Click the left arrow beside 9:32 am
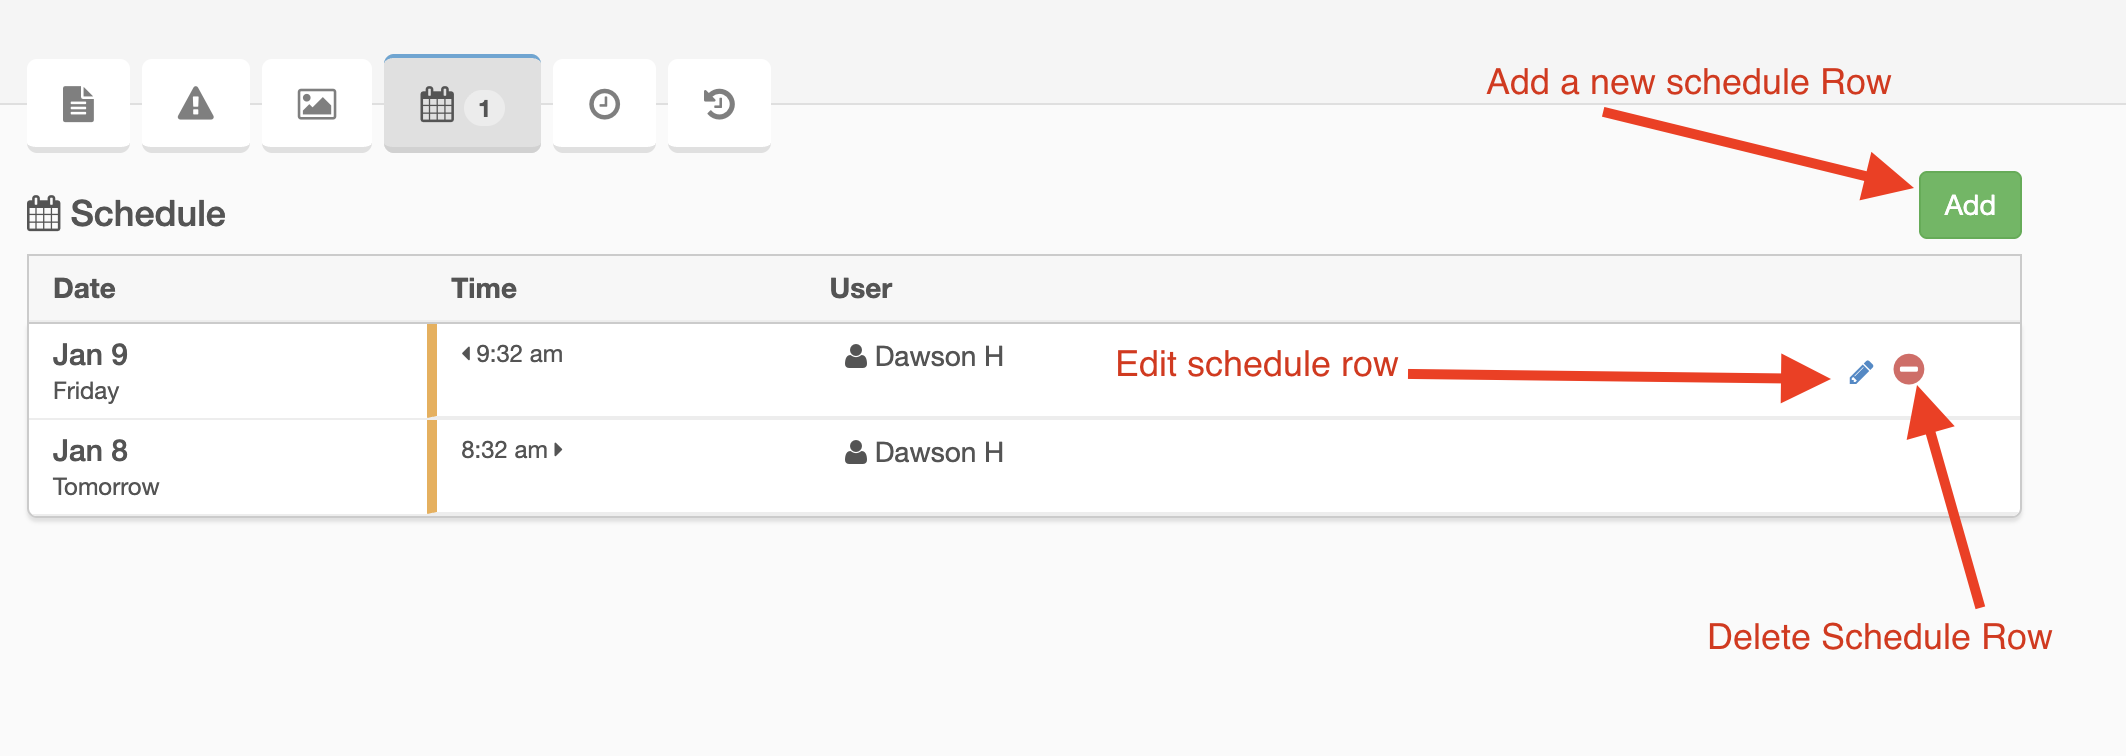 pyautogui.click(x=466, y=353)
